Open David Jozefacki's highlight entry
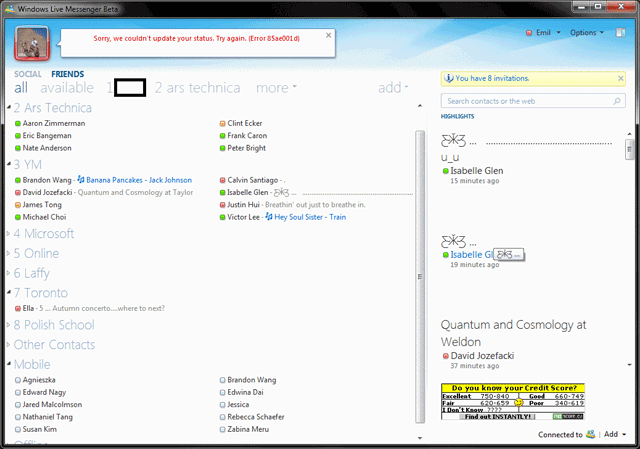Viewport: 640px width, 449px height. [x=482, y=356]
